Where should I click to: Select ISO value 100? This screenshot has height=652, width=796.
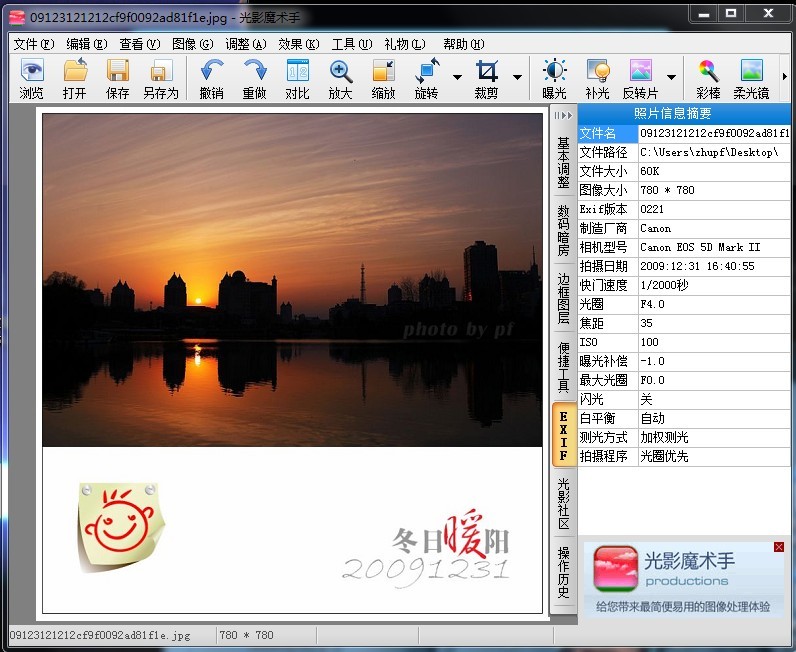pos(714,342)
